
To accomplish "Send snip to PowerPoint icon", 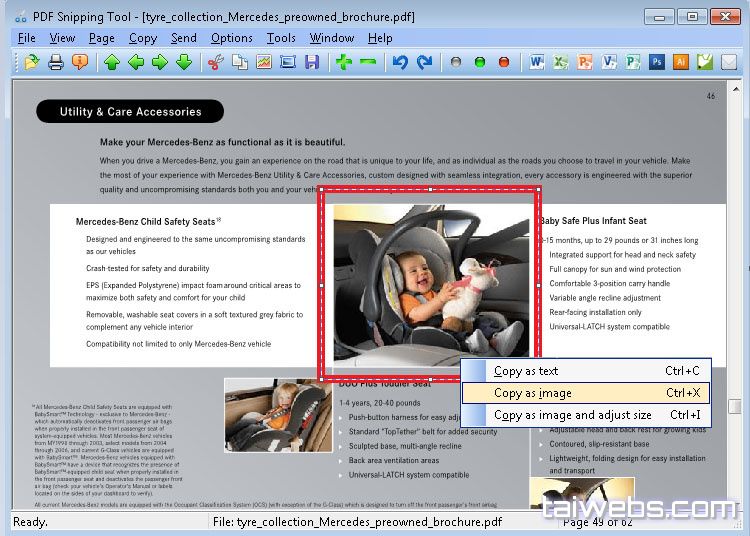I will (x=585, y=62).
